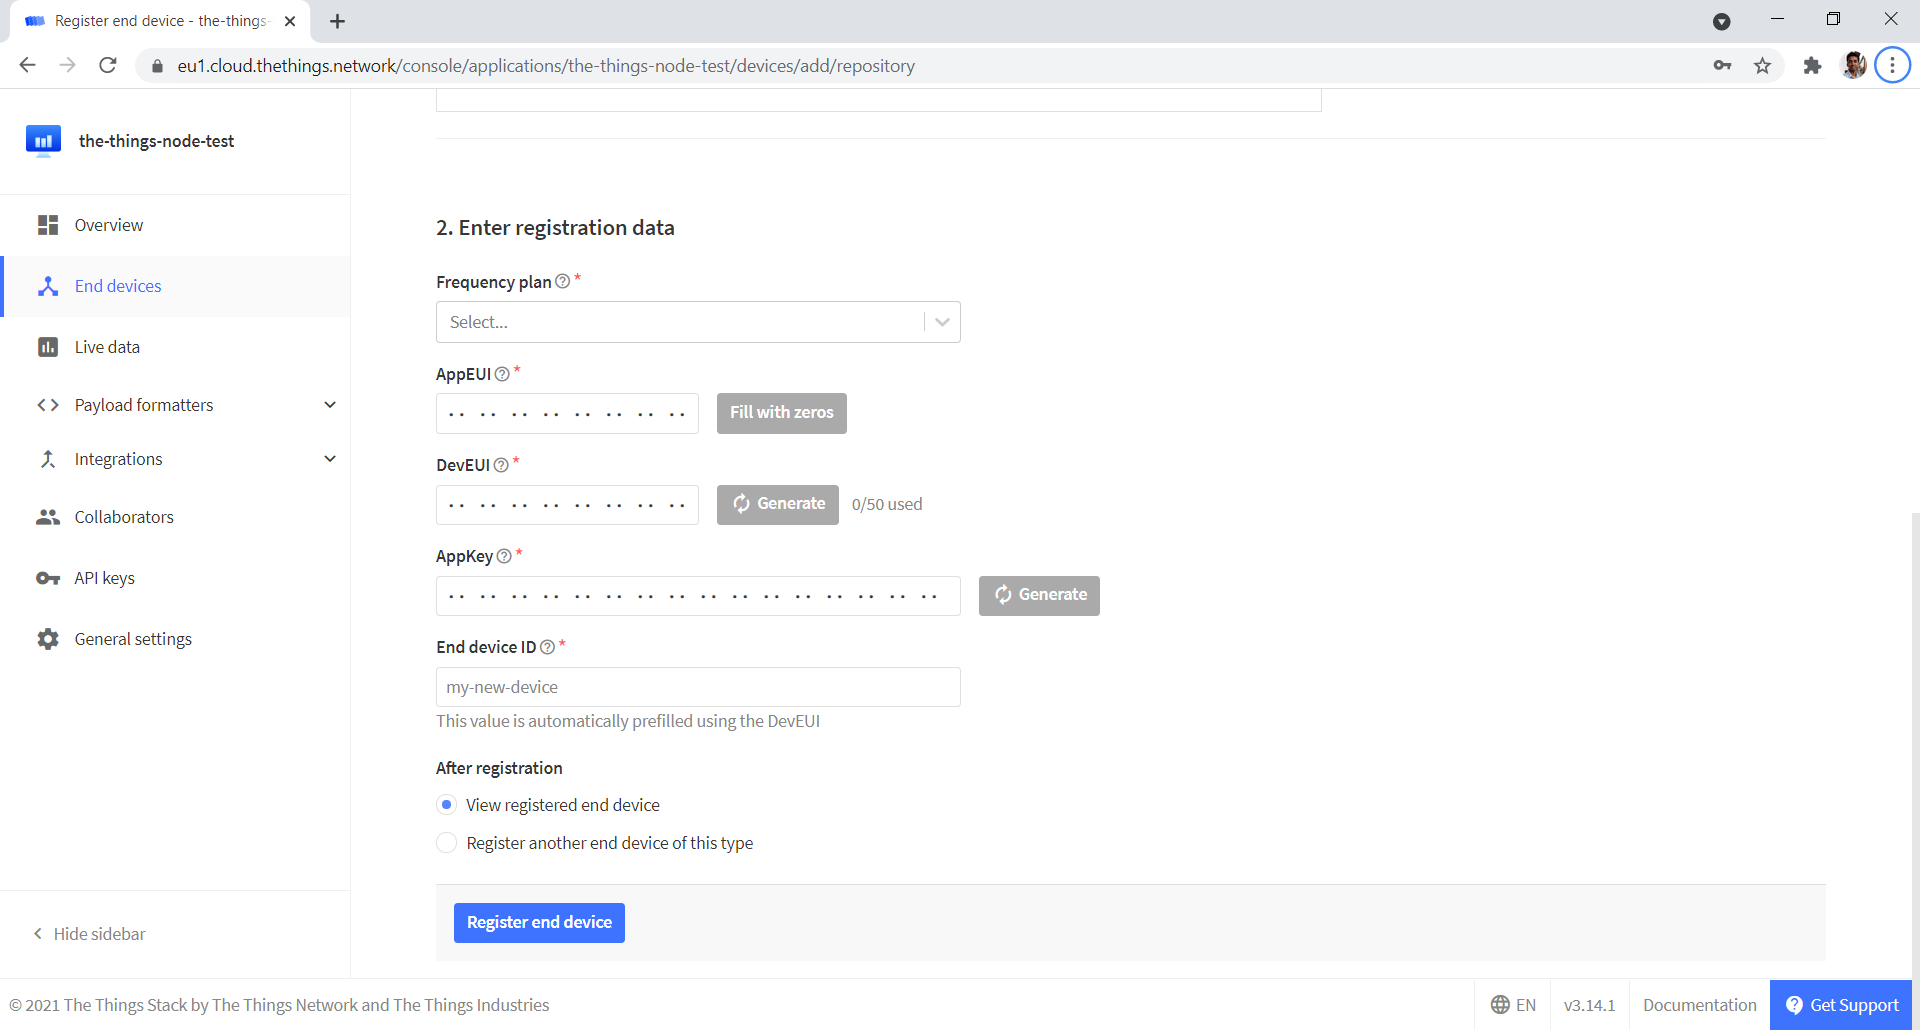Open the Overview section in the sidebar

[x=108, y=225]
